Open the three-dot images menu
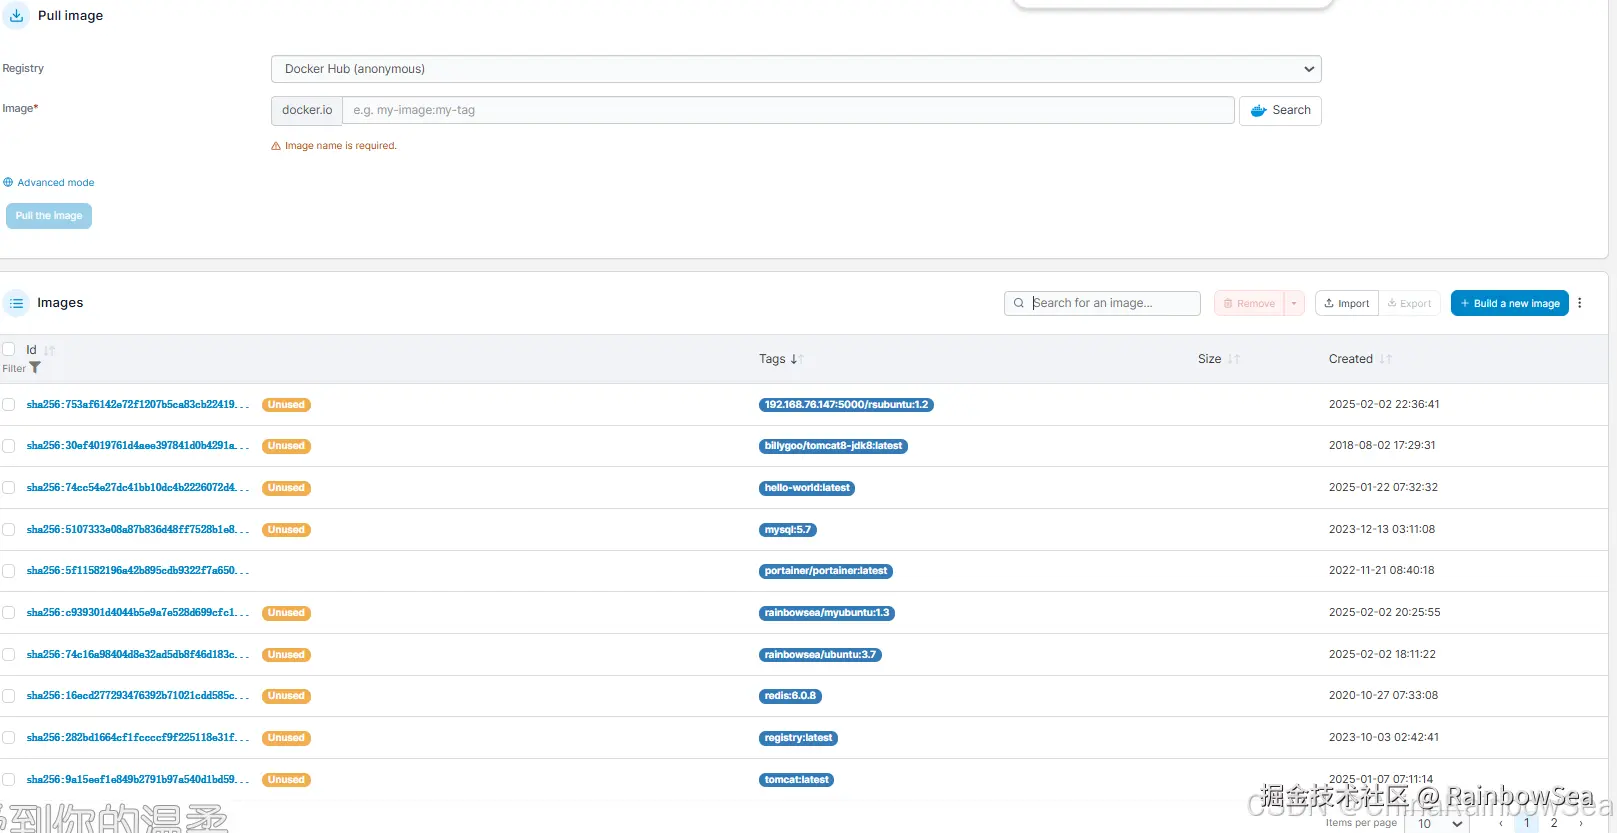 [x=1580, y=303]
